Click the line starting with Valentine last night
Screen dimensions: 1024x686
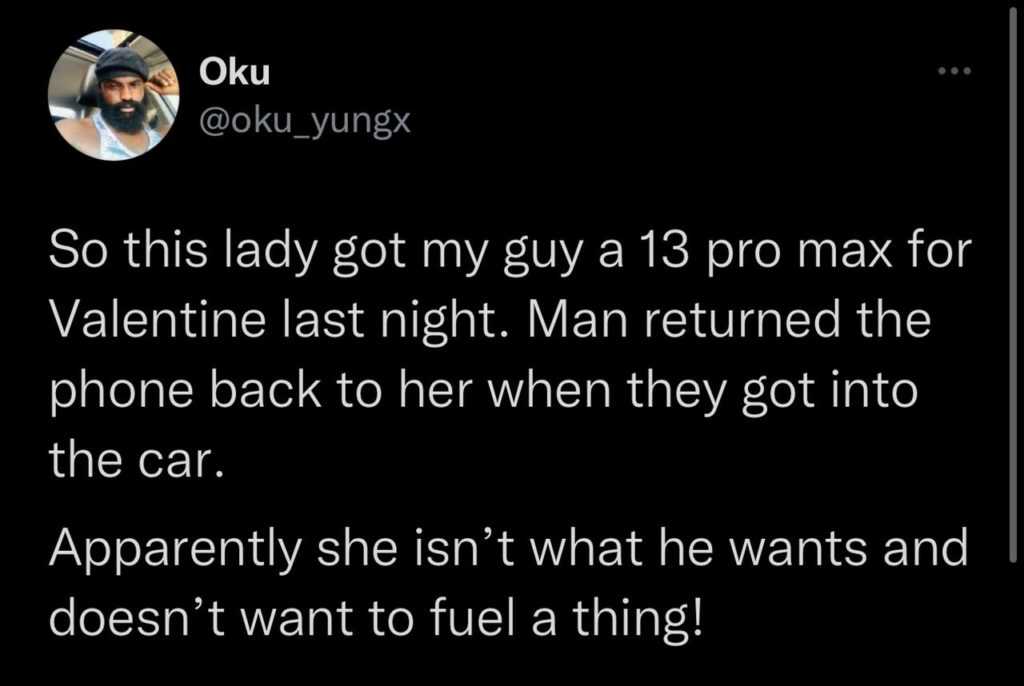[490, 321]
